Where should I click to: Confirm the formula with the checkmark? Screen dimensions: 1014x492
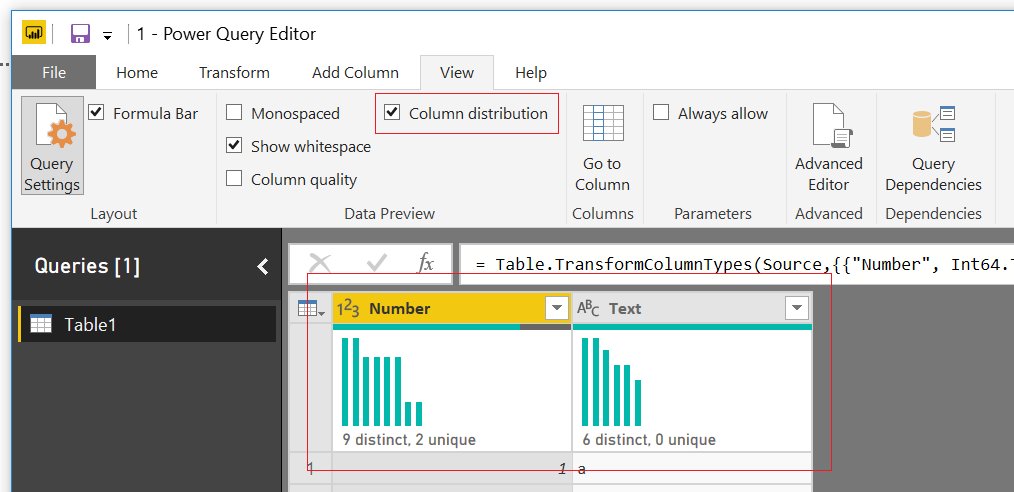tap(376, 263)
